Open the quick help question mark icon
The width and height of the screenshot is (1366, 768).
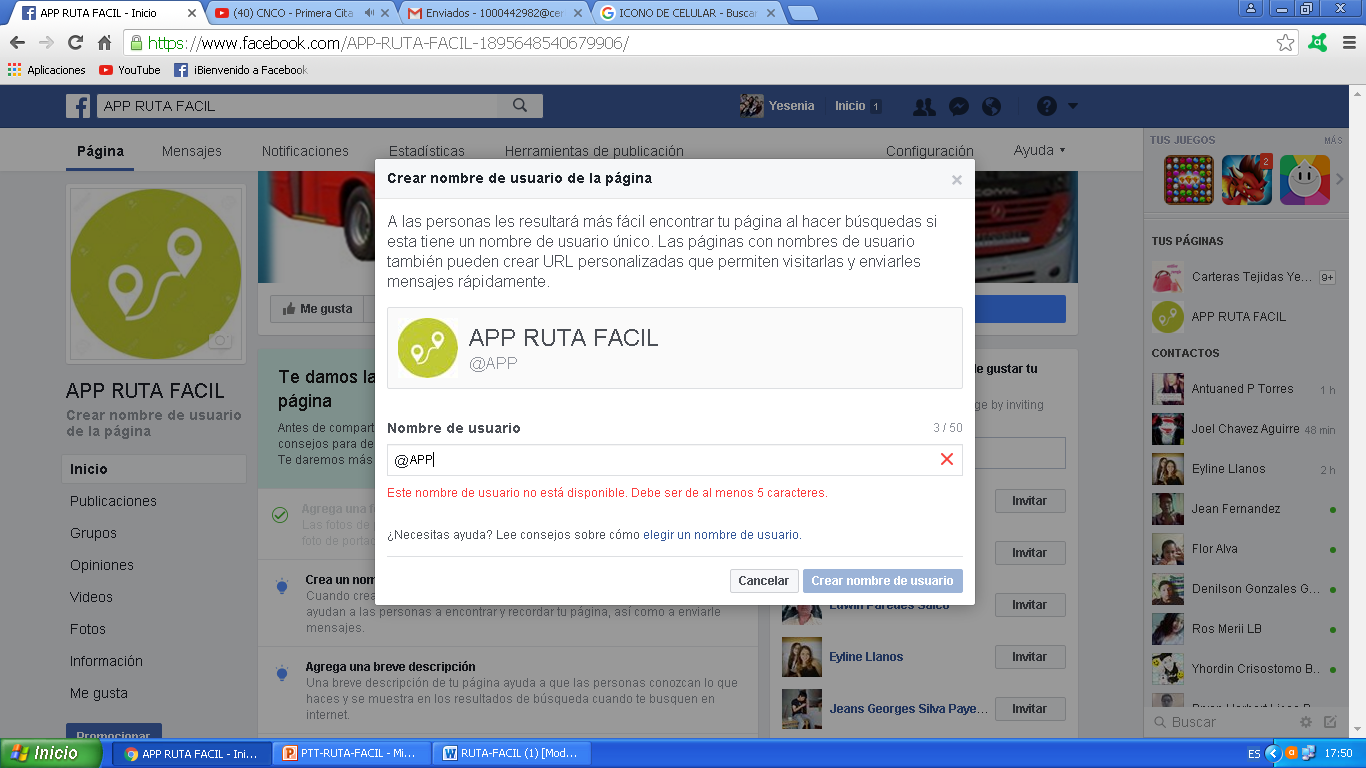click(1047, 106)
